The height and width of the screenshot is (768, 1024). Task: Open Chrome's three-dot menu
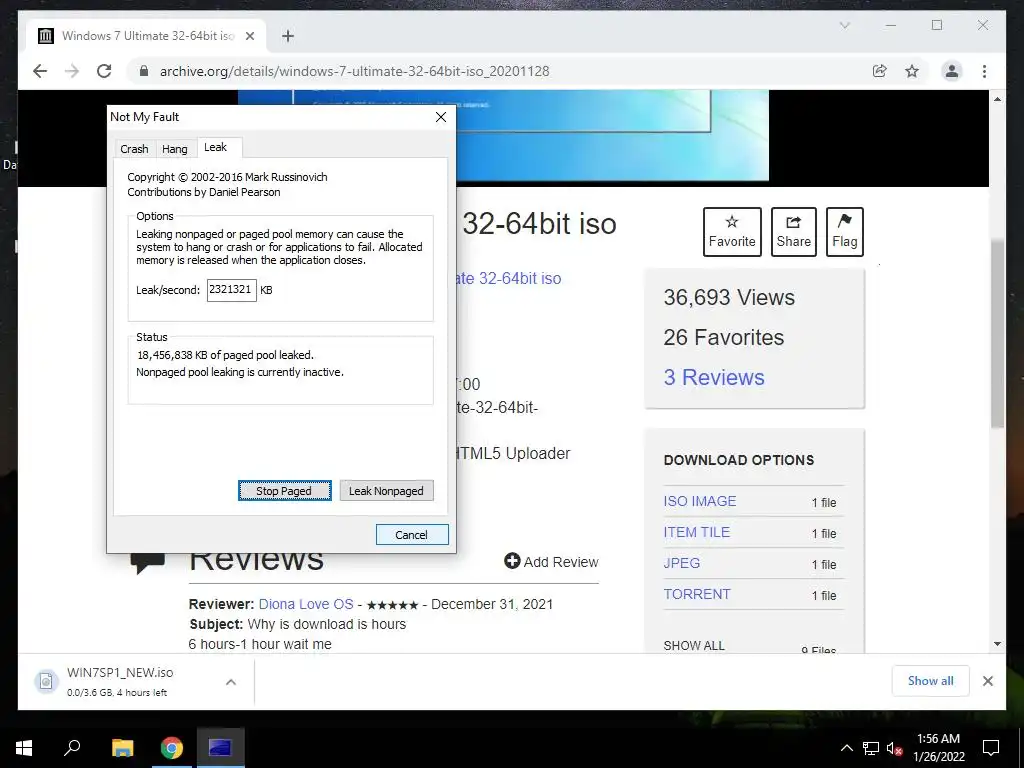pyautogui.click(x=984, y=71)
